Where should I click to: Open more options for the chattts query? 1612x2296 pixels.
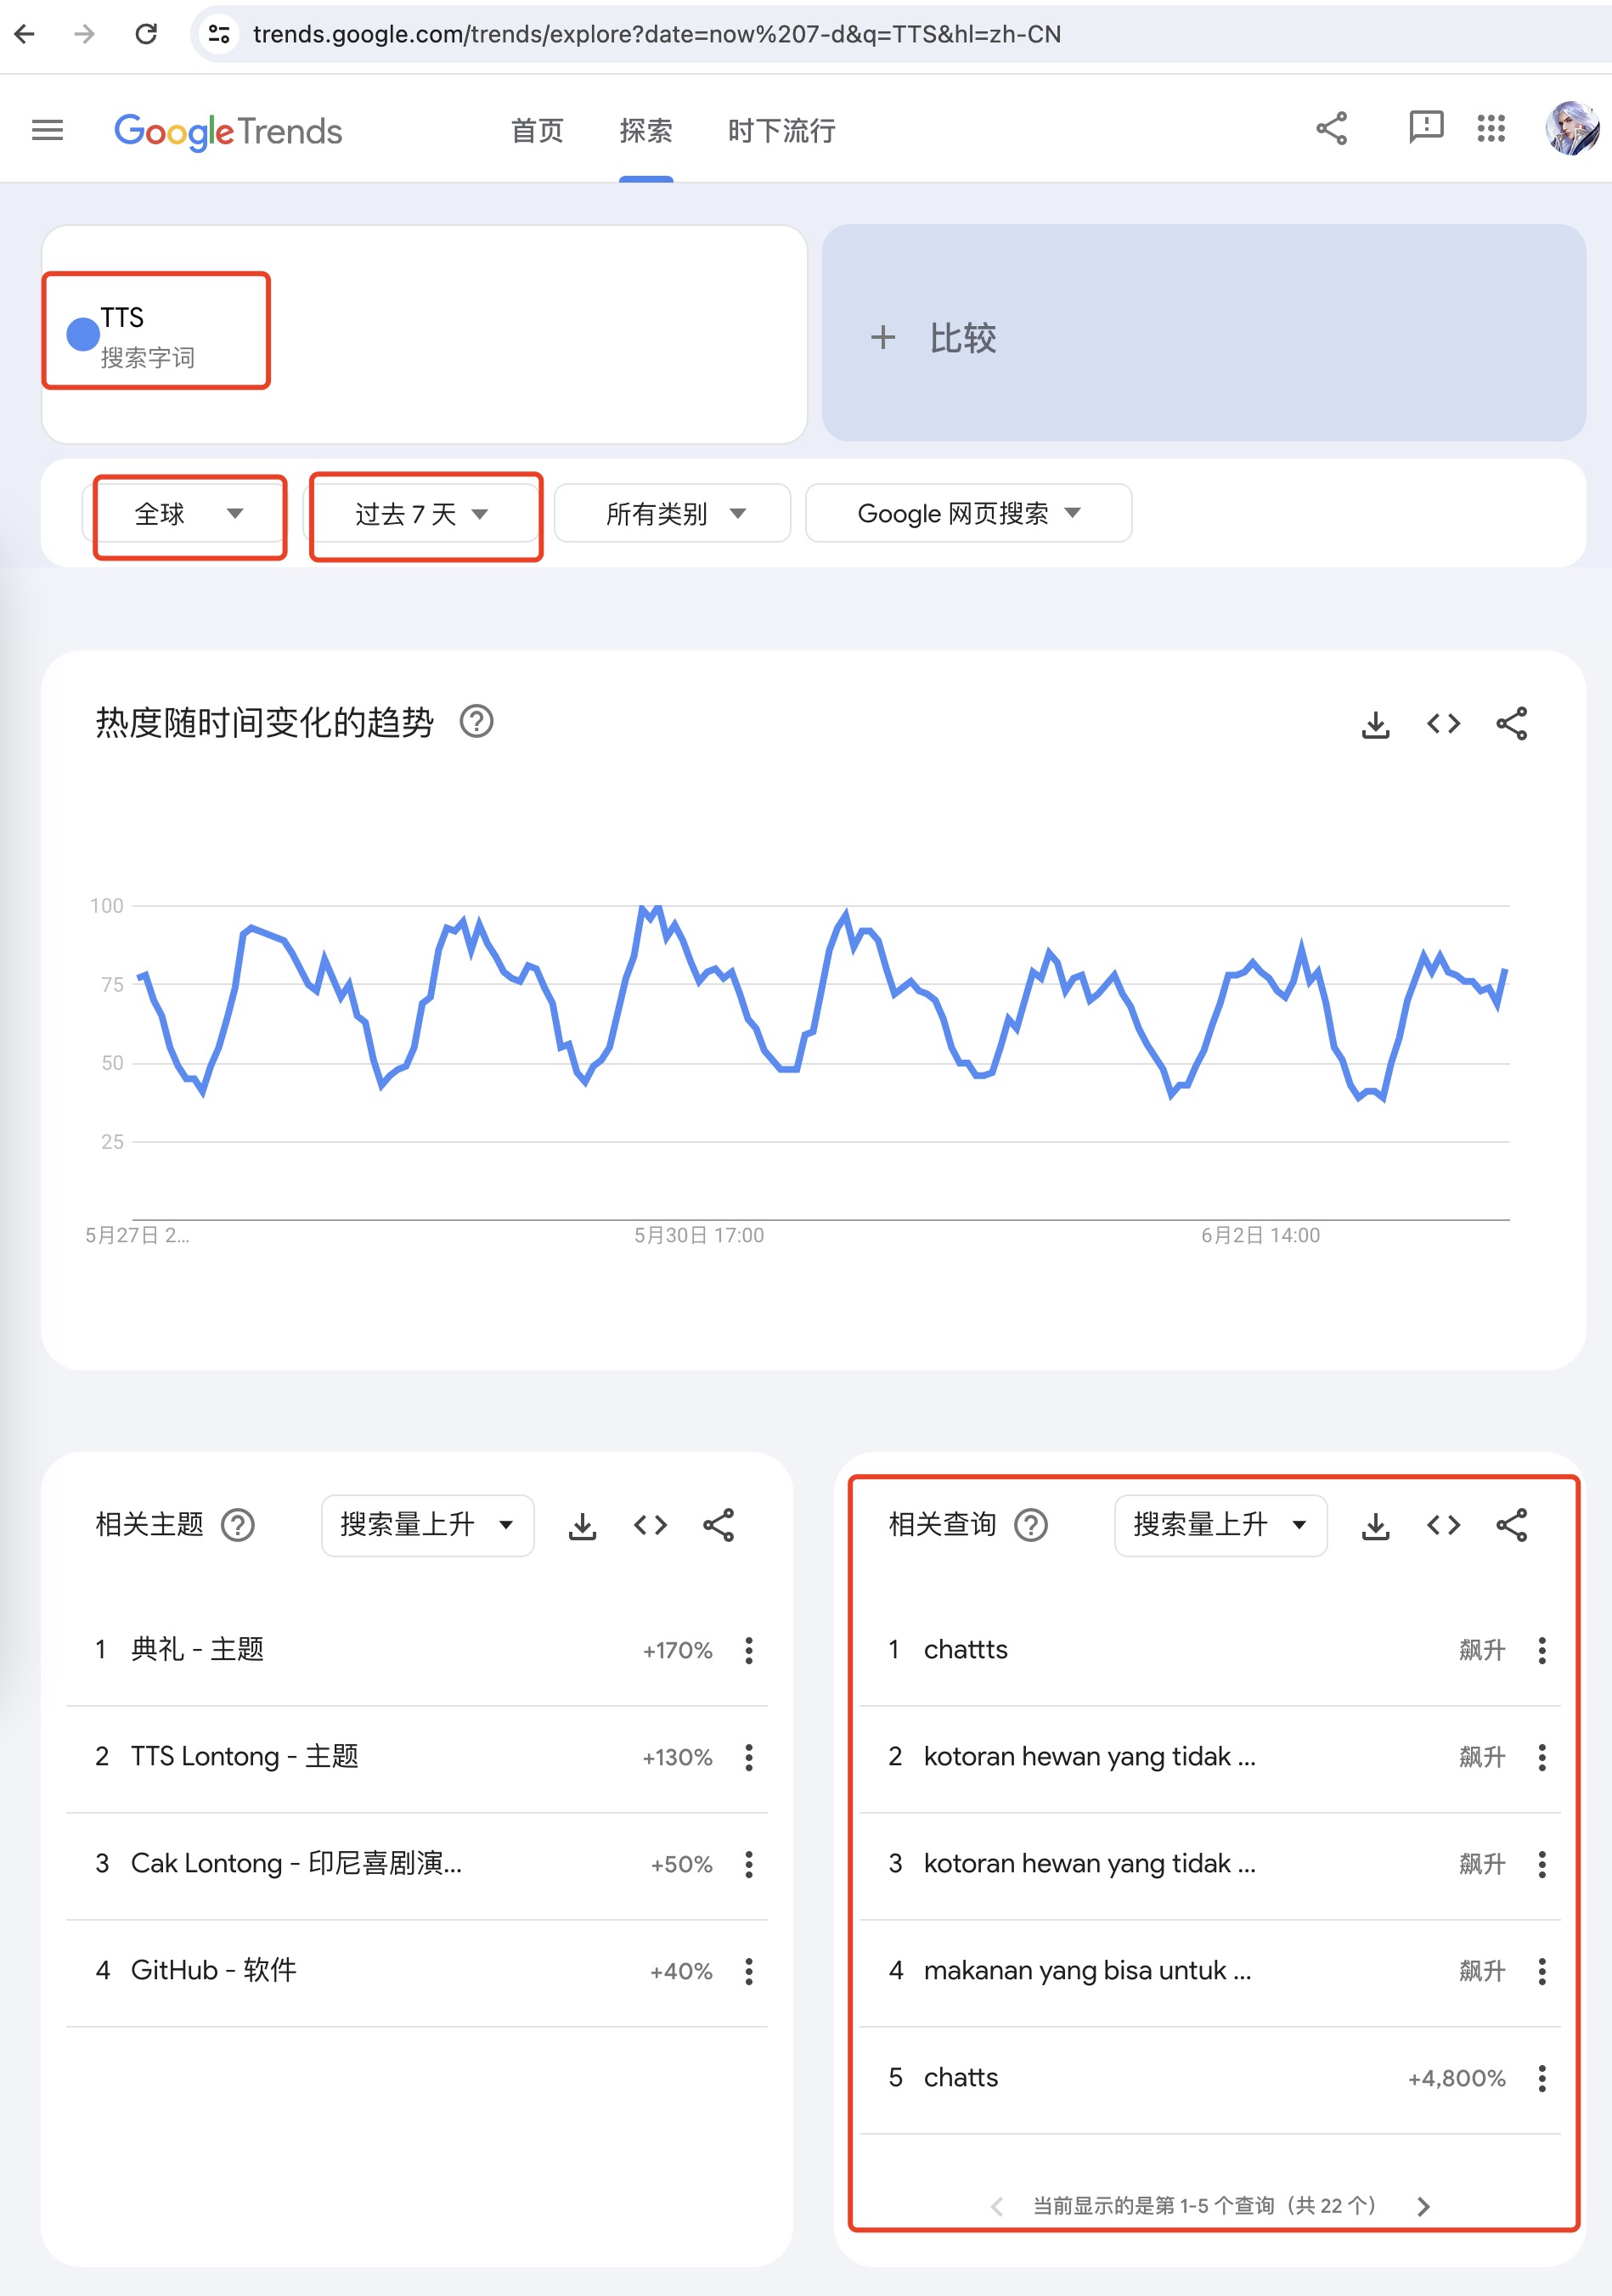[1542, 1650]
